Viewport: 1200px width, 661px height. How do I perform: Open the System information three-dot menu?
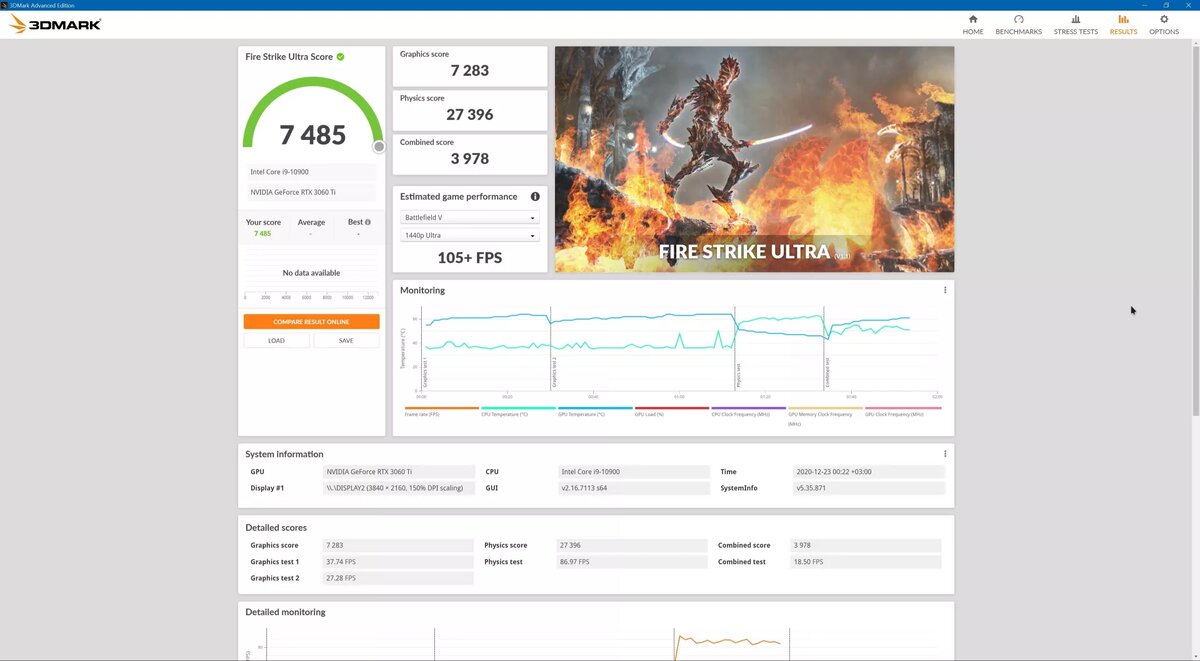pyautogui.click(x=945, y=454)
